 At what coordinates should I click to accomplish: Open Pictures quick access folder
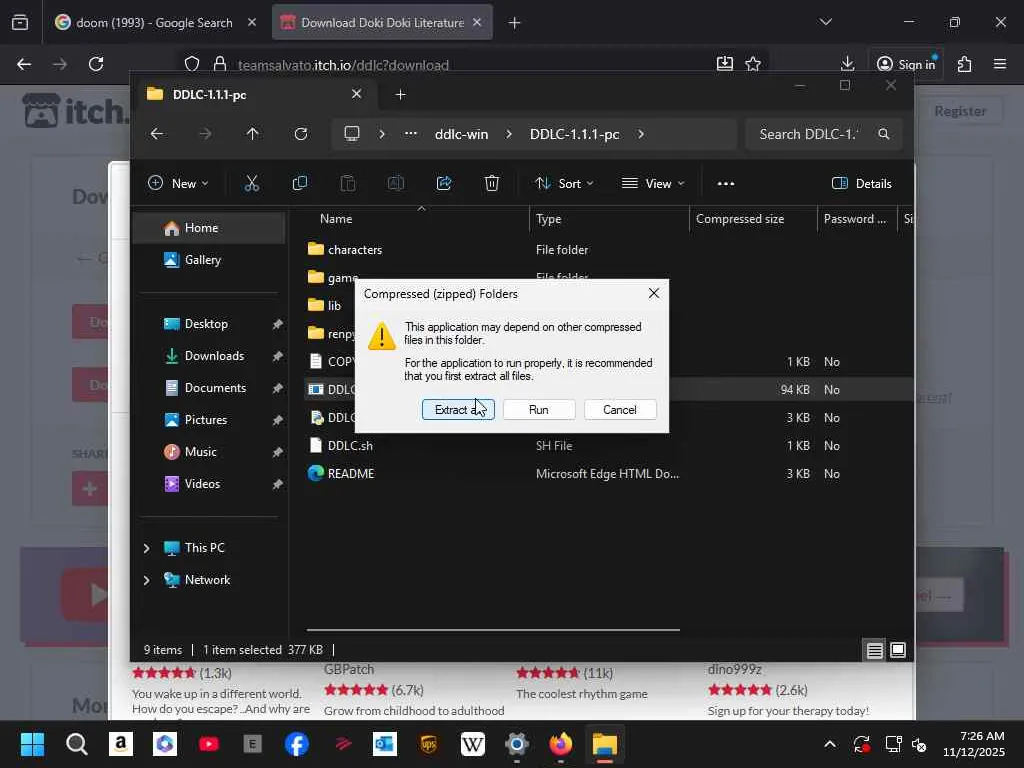tap(209, 420)
